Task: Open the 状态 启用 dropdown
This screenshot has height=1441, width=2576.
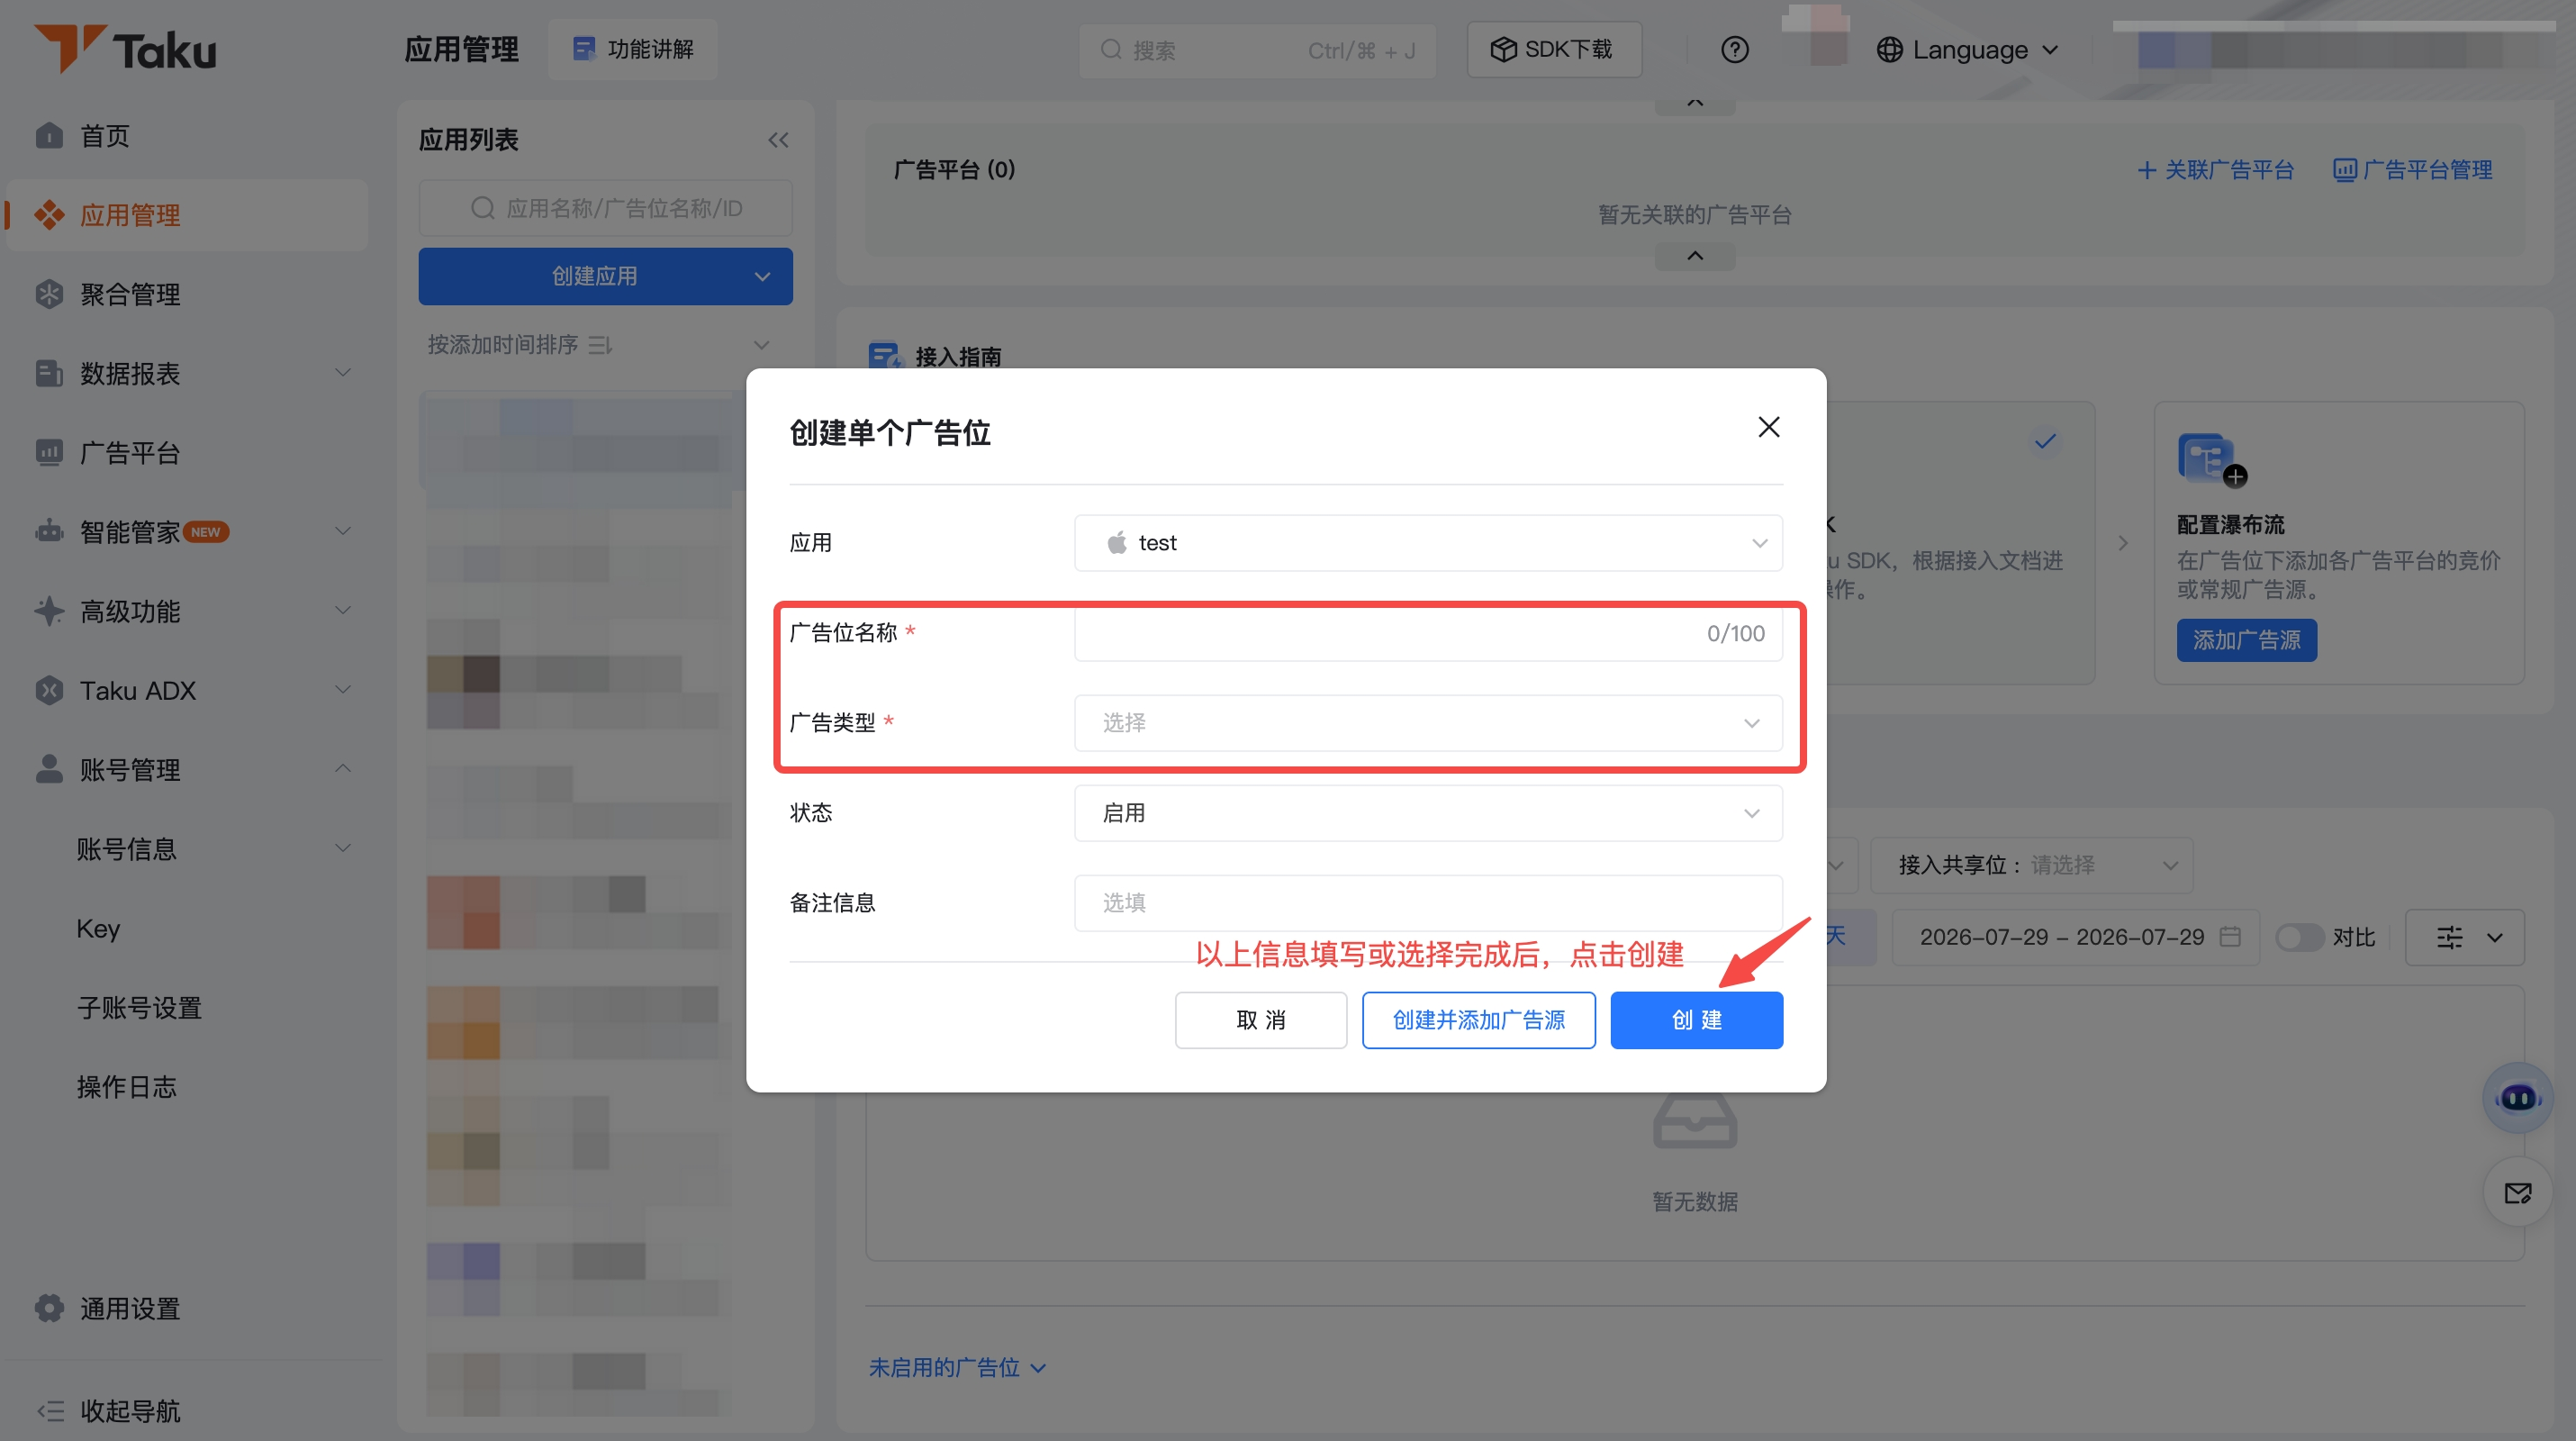Action: click(1427, 813)
